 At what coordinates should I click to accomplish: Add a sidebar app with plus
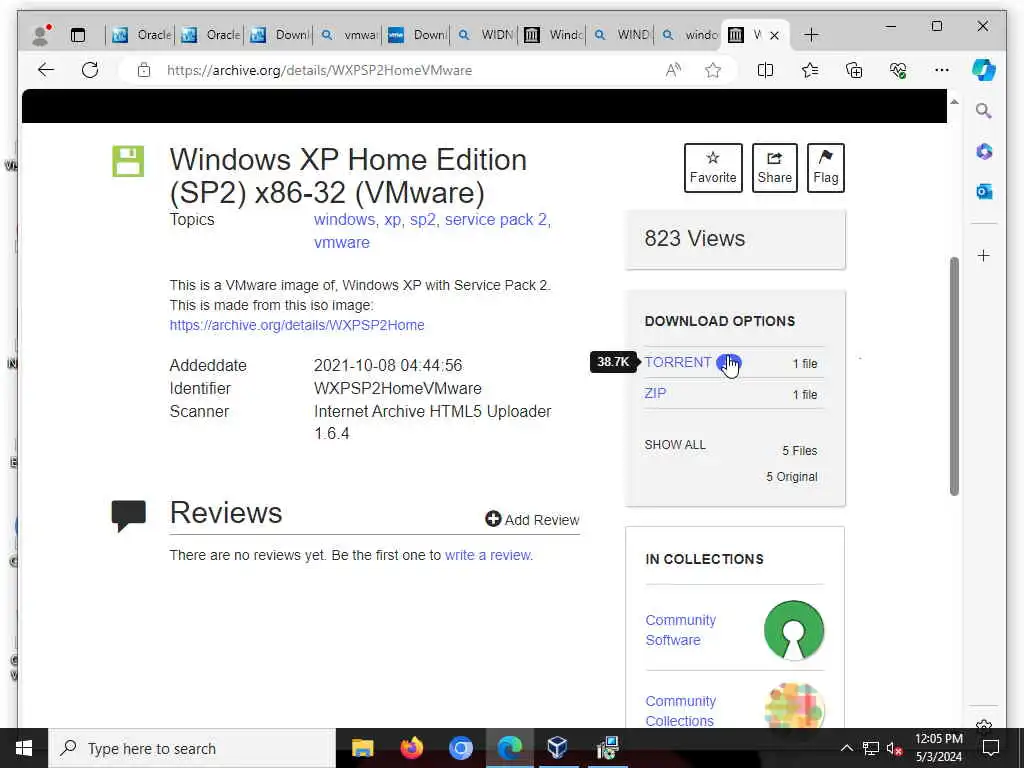click(984, 255)
